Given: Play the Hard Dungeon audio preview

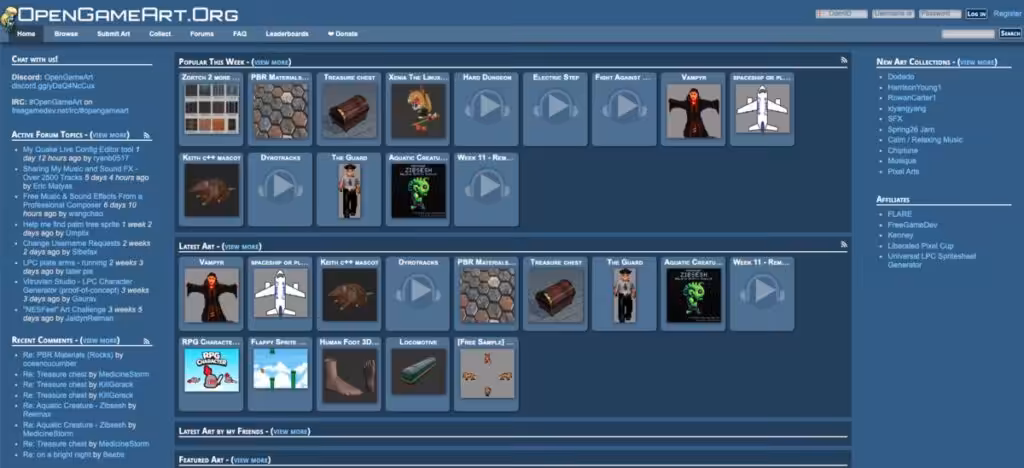Looking at the screenshot, I should 487,107.
